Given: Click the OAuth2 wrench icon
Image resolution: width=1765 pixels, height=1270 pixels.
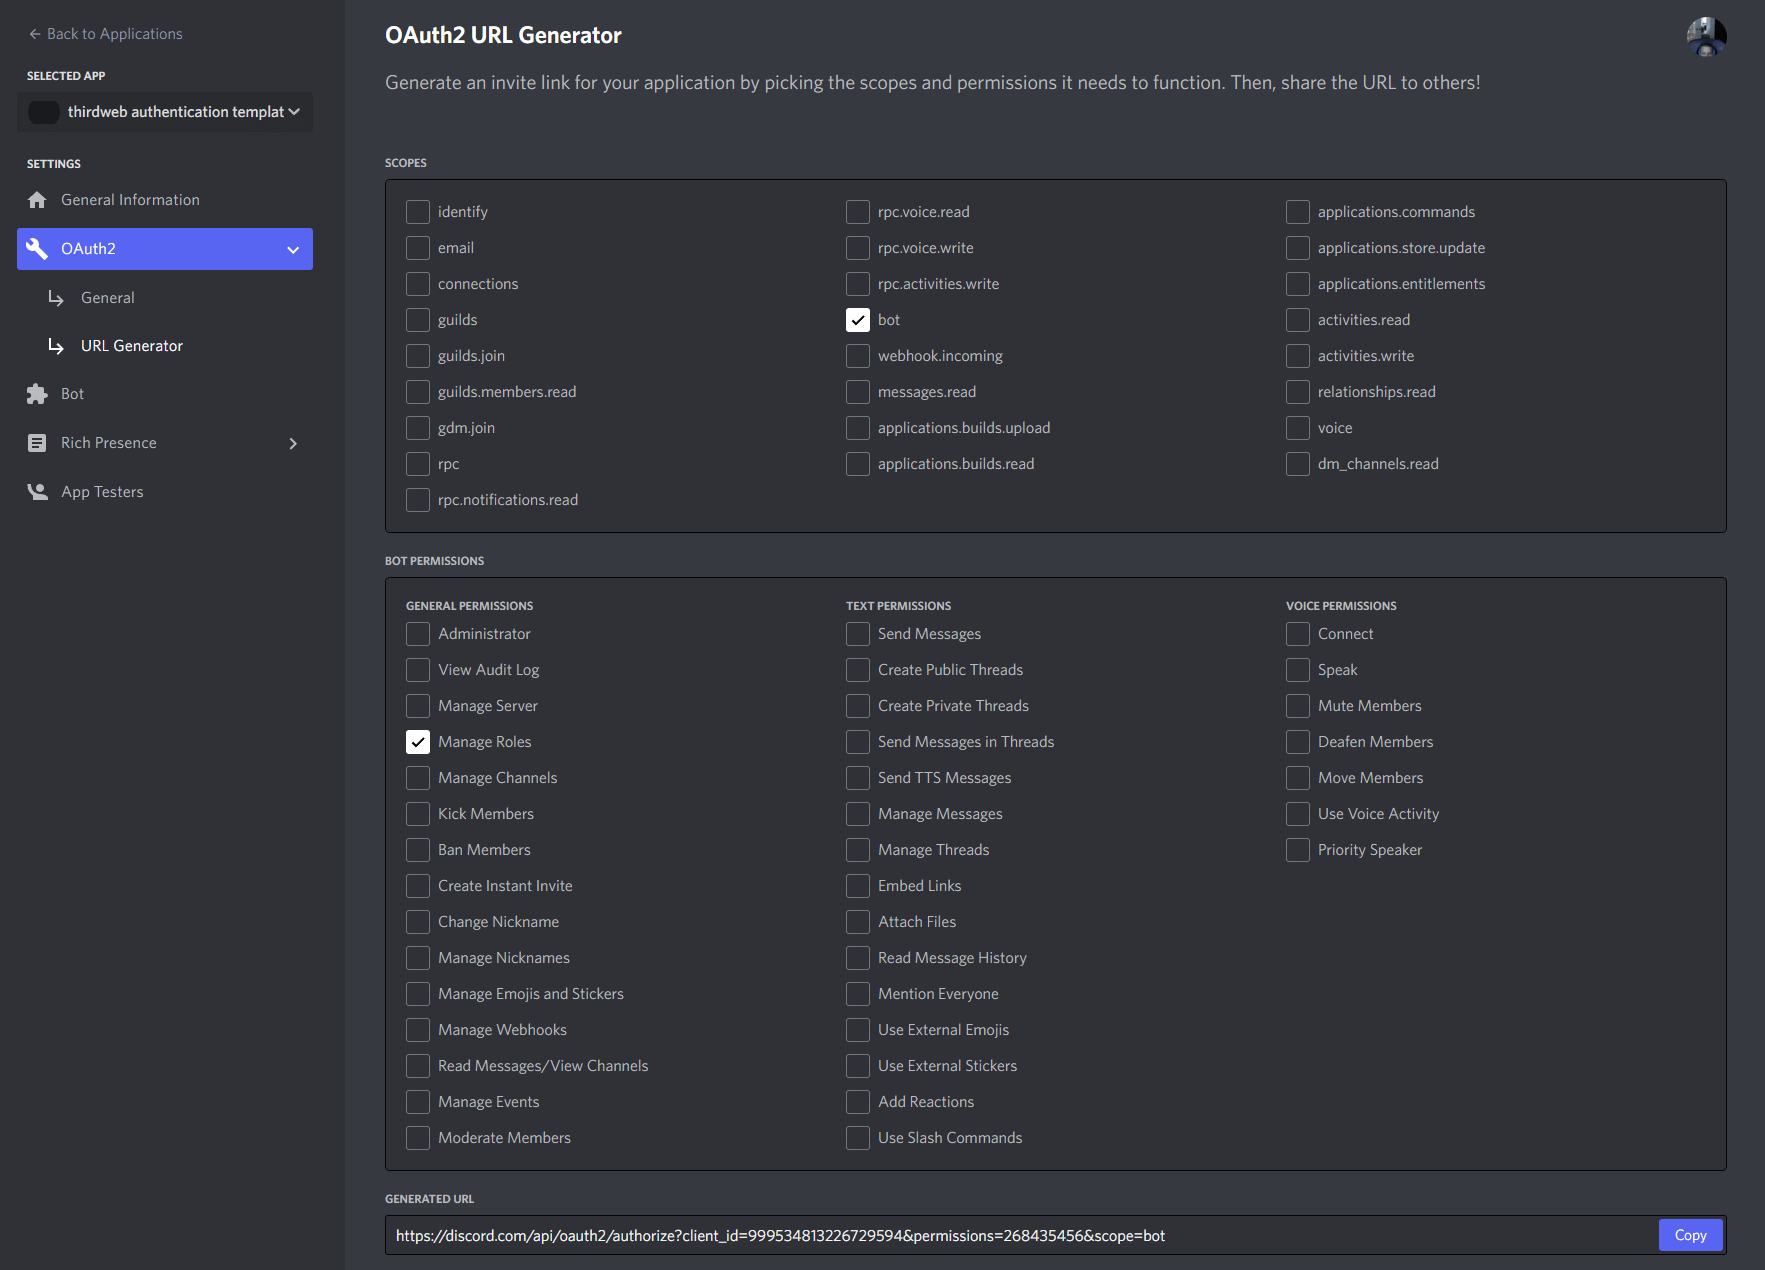Looking at the screenshot, I should click(x=37, y=248).
